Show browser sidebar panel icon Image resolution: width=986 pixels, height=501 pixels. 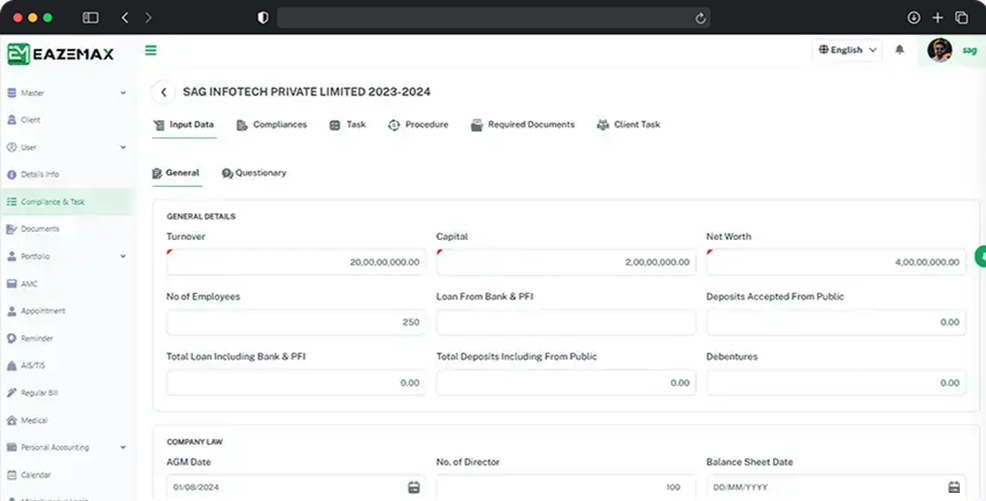pos(91,18)
